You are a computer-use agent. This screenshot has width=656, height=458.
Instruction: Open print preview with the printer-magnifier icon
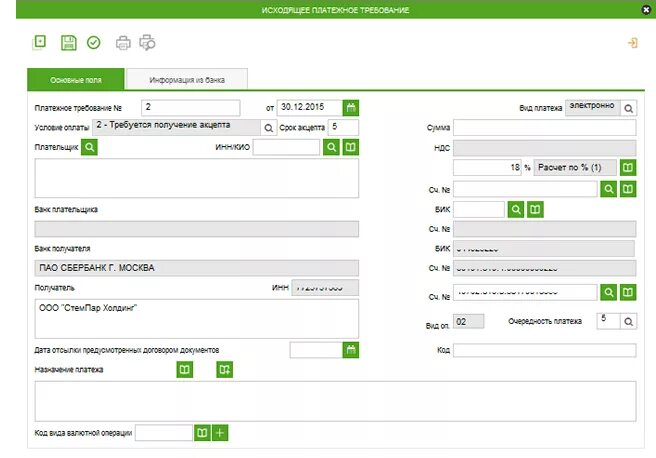(147, 43)
